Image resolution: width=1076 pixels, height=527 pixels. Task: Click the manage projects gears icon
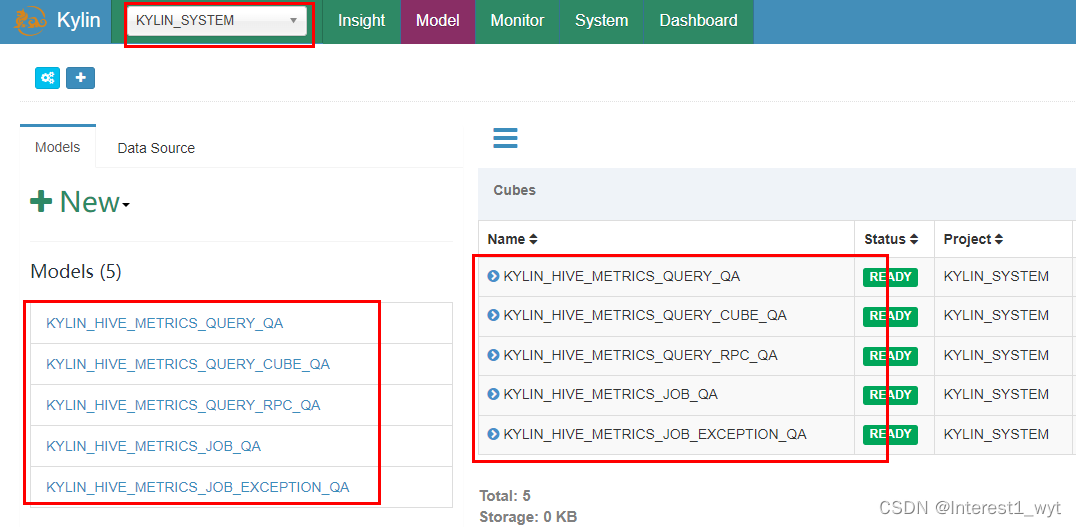pos(47,78)
